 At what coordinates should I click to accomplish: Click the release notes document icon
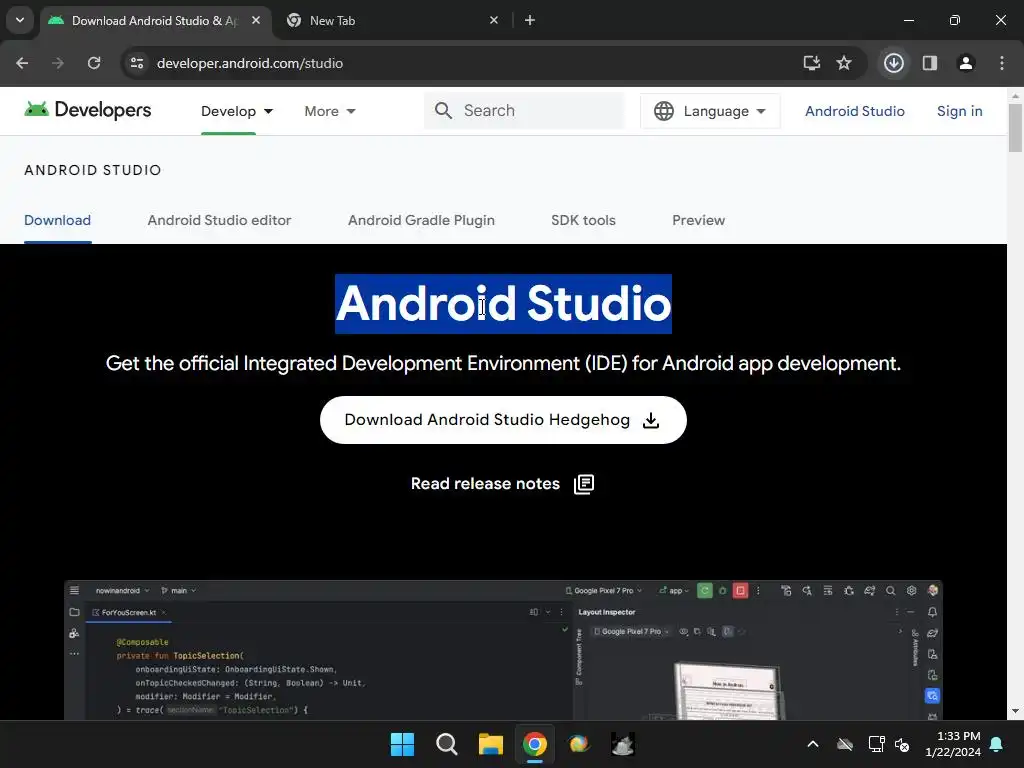[584, 484]
